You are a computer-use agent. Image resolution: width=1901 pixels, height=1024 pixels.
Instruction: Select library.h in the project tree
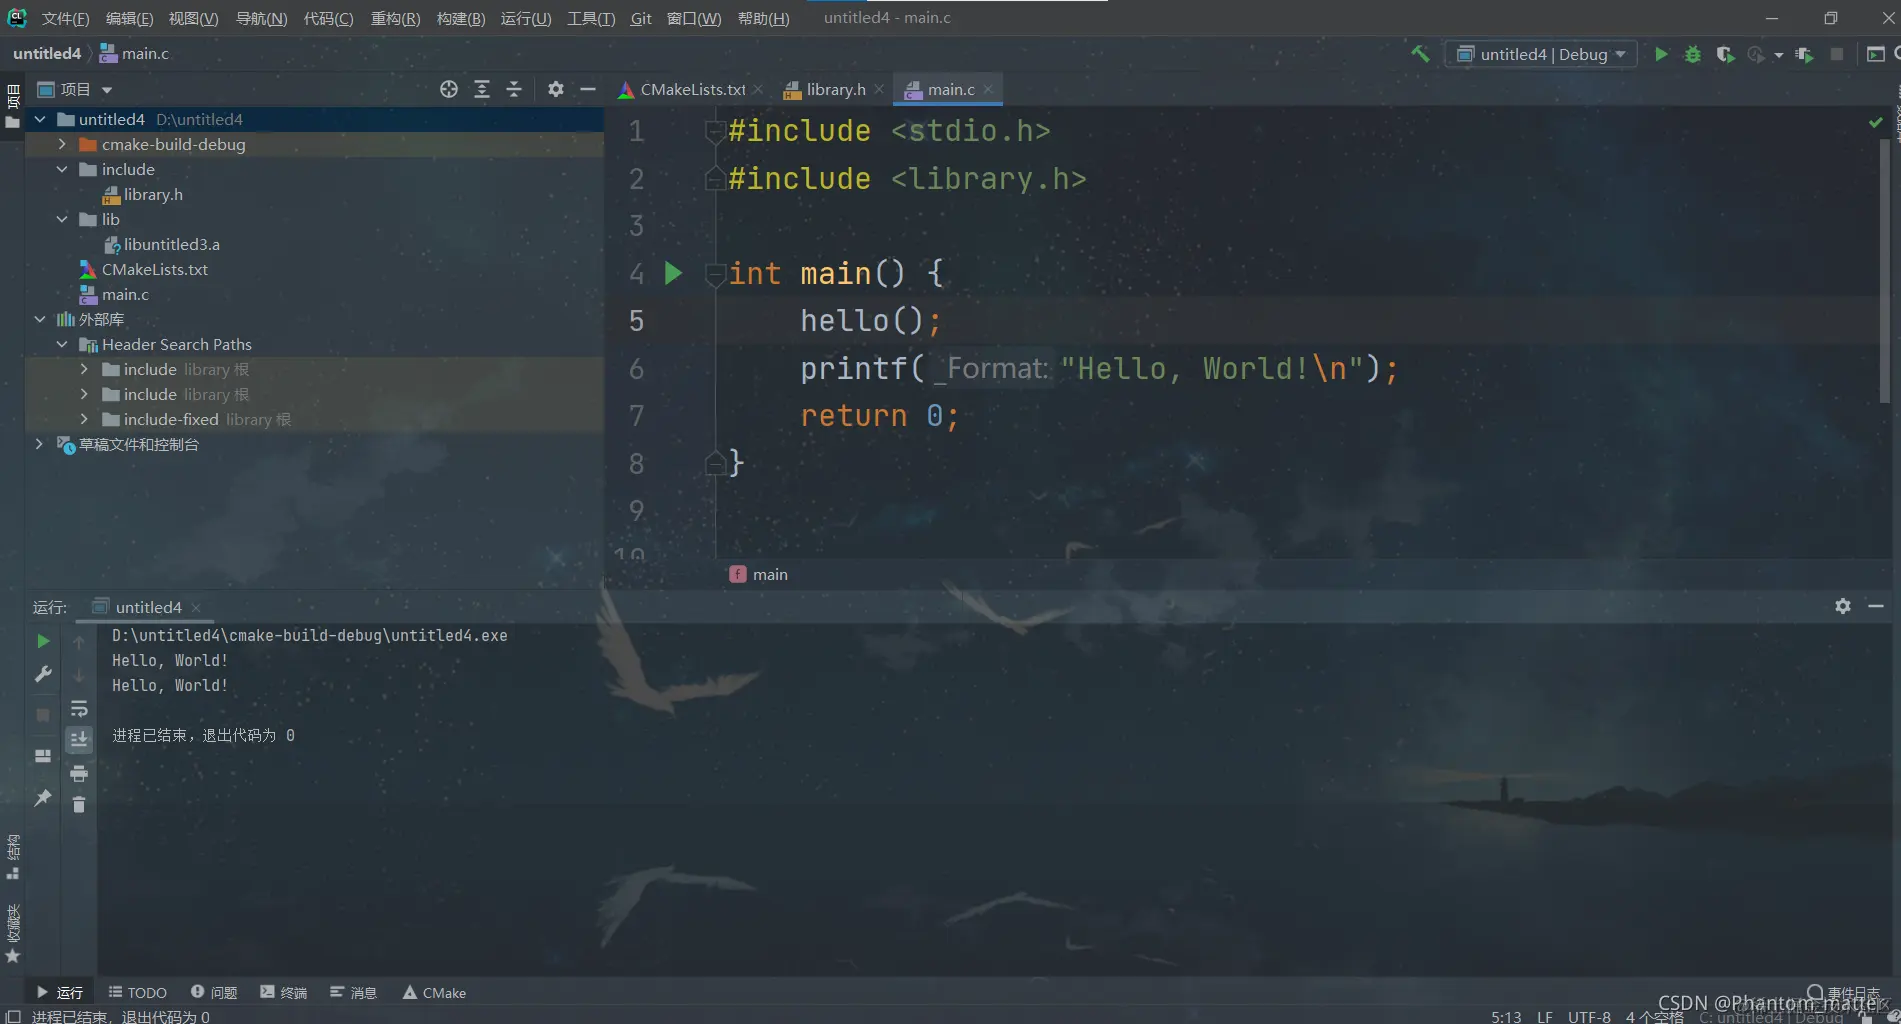tap(153, 194)
